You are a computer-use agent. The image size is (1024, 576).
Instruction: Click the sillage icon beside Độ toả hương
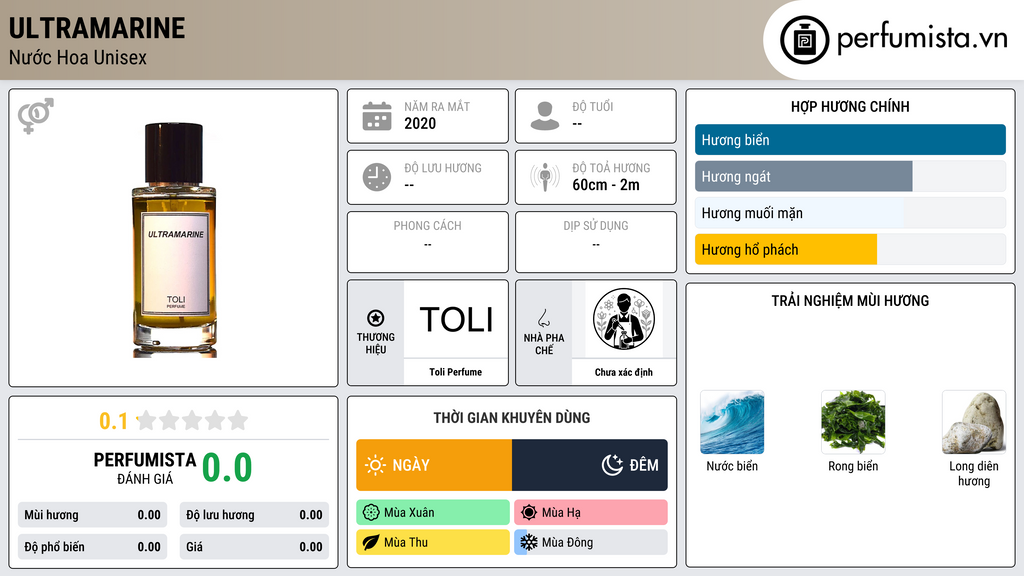(545, 177)
